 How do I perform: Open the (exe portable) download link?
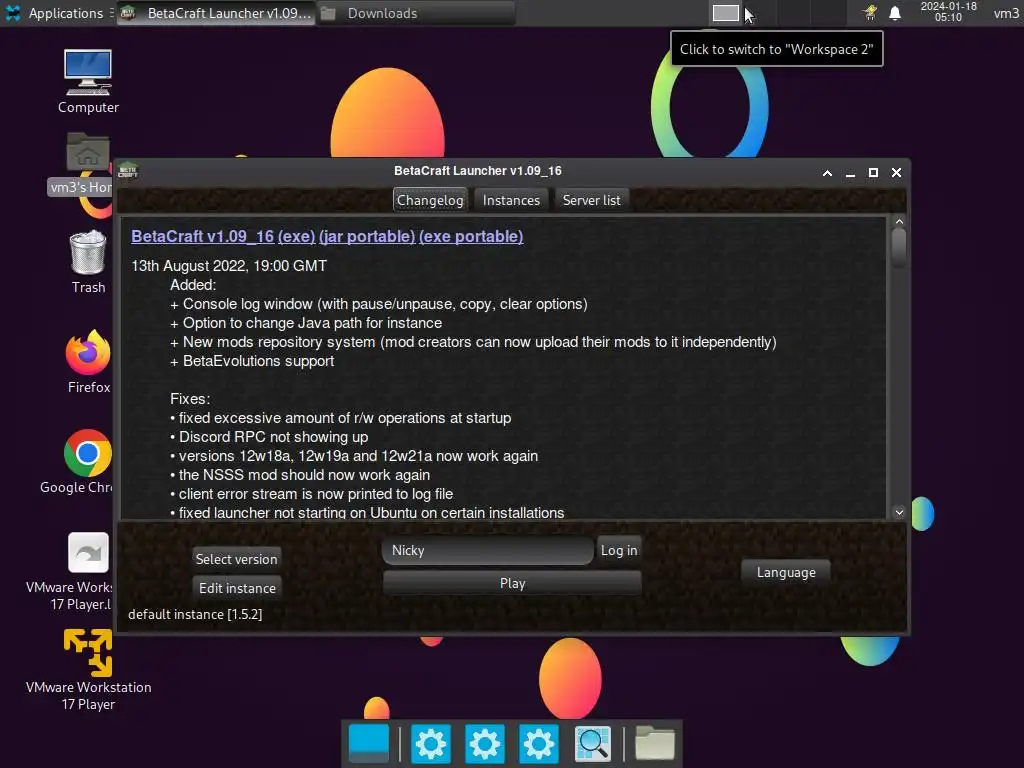click(x=471, y=236)
